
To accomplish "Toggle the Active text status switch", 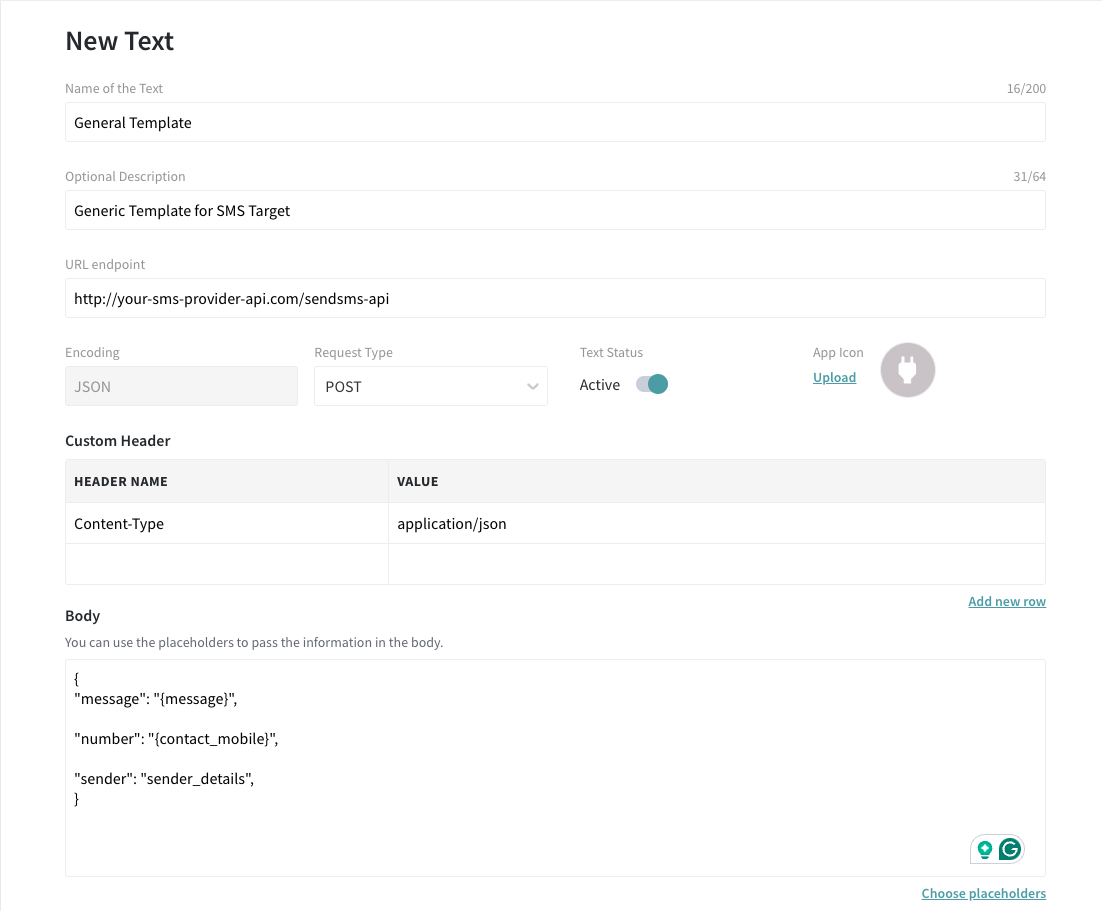I will tap(652, 385).
